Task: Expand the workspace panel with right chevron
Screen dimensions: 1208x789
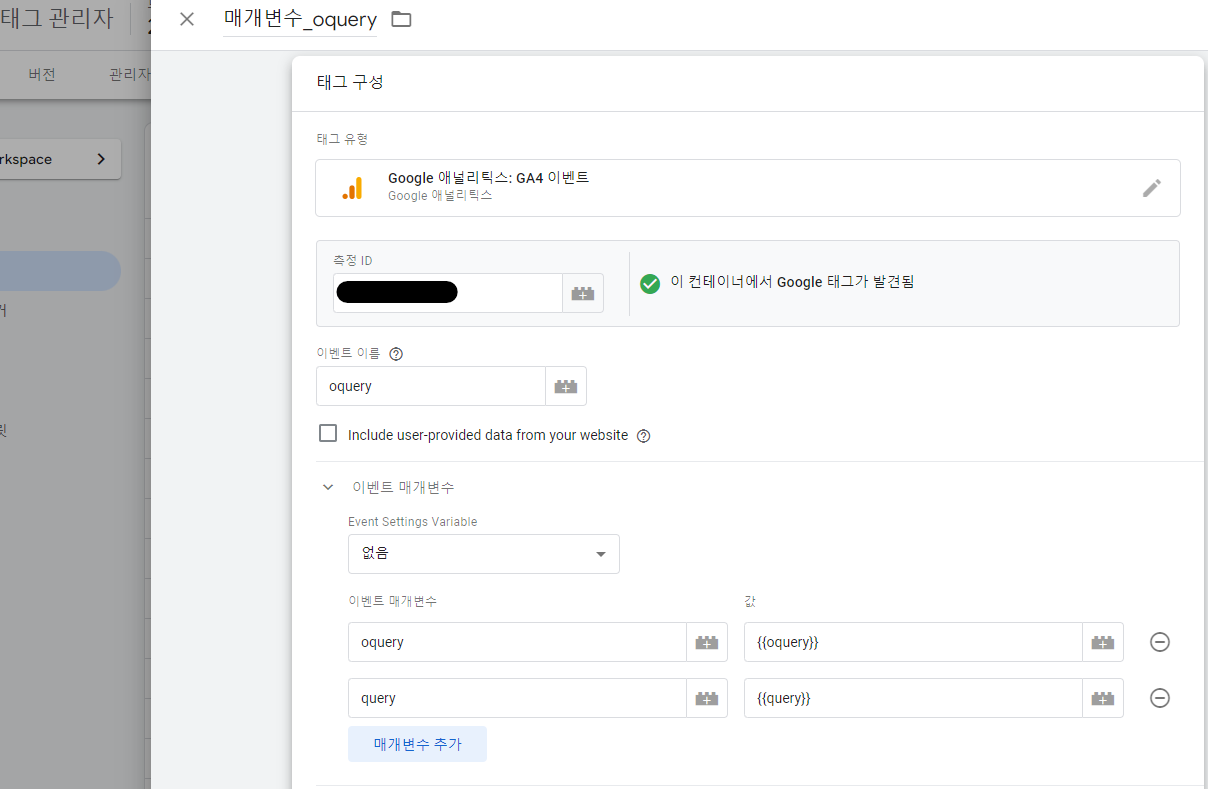Action: [x=100, y=158]
